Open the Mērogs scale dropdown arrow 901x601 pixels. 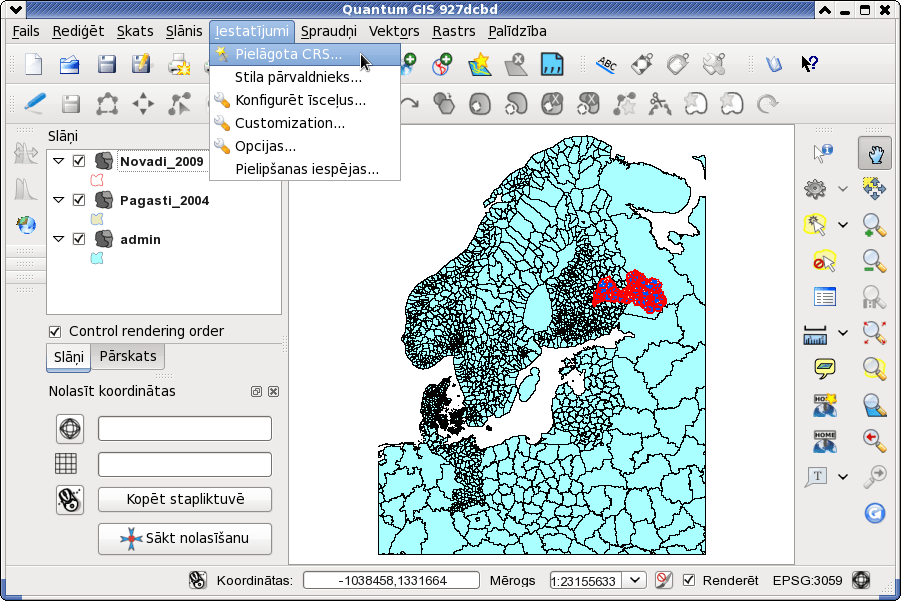[x=634, y=580]
